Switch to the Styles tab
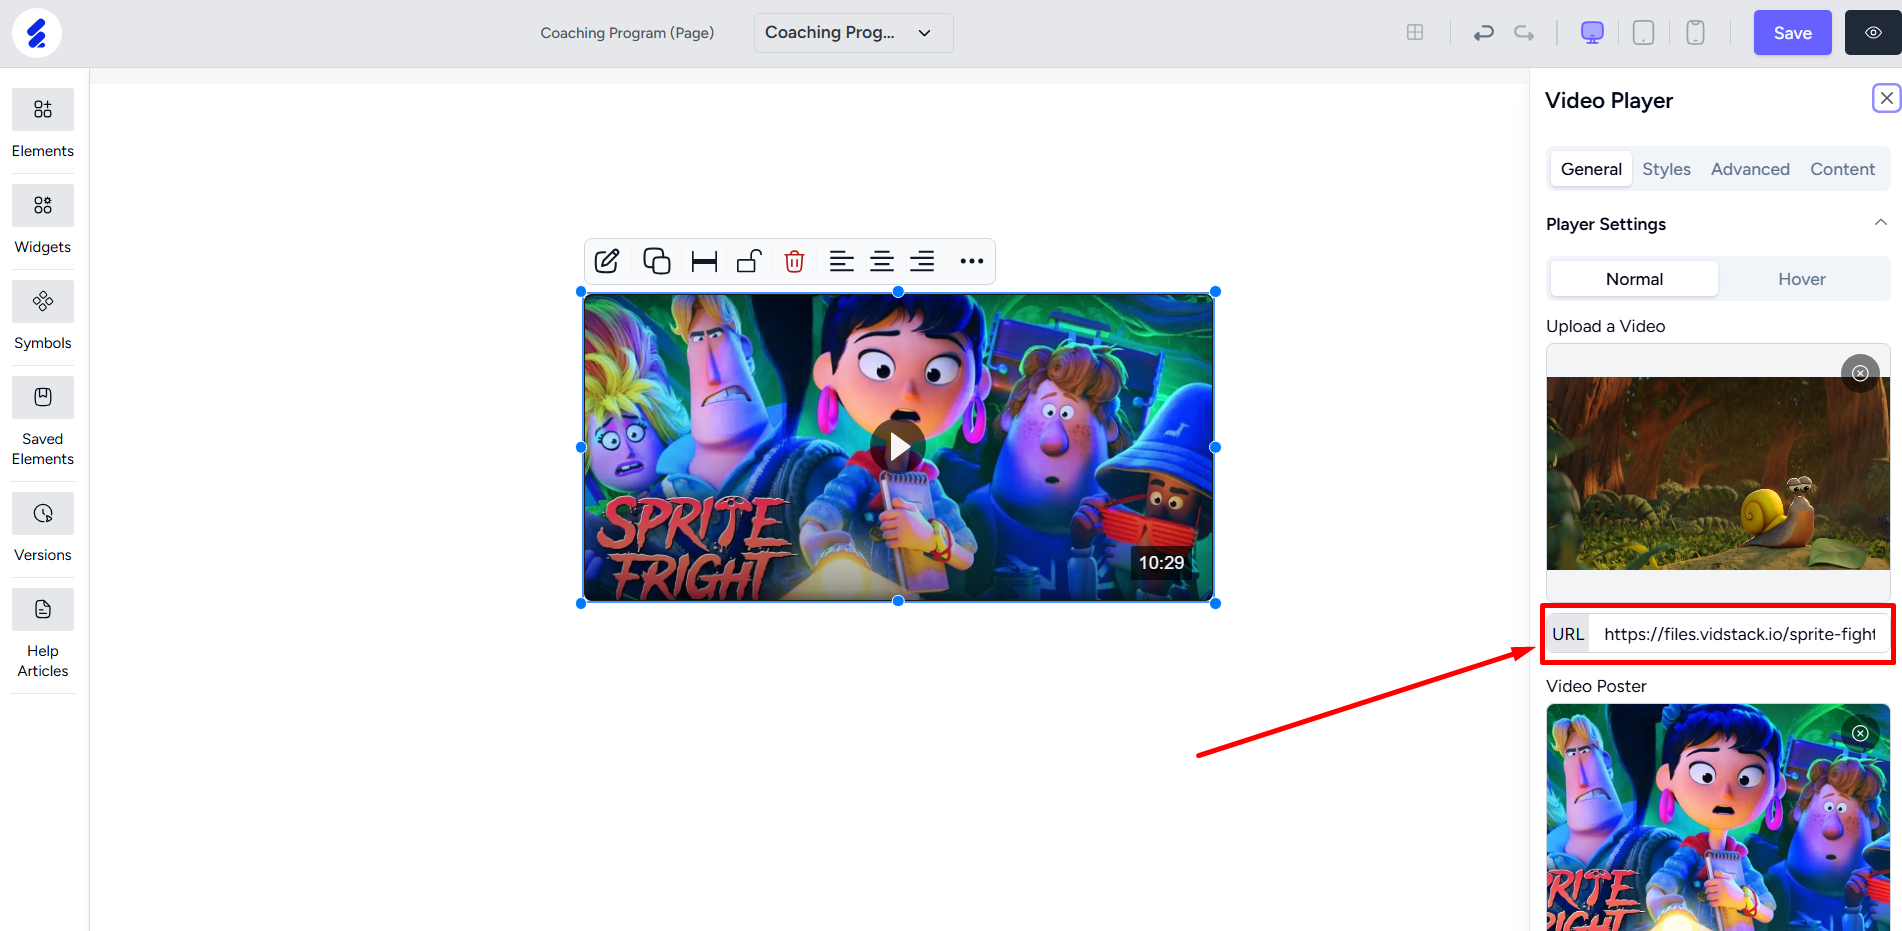Image resolution: width=1902 pixels, height=931 pixels. tap(1667, 169)
